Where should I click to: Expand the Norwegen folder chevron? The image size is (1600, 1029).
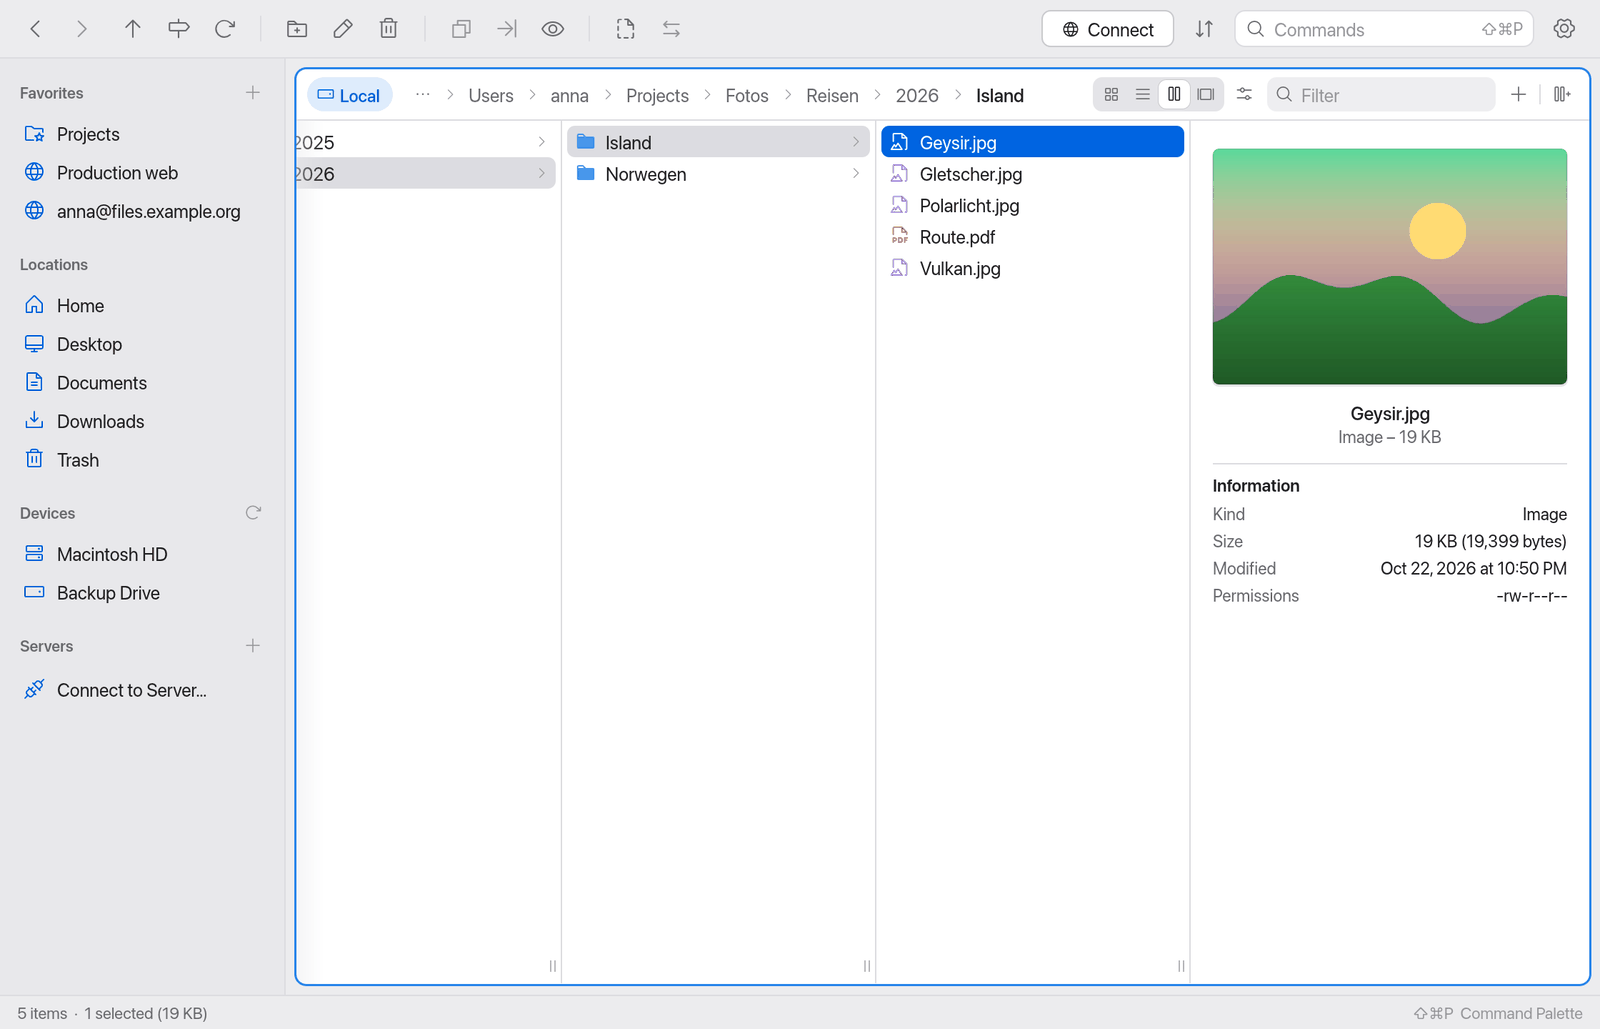[x=856, y=174]
